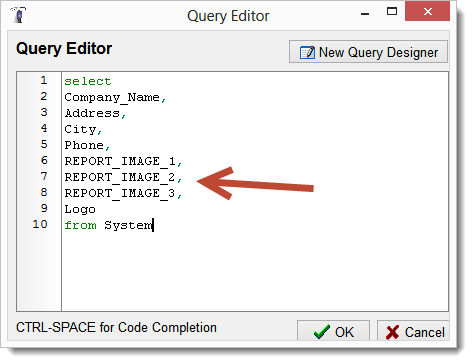Image resolution: width=472 pixels, height=363 pixels.
Task: Confirm the query with OK
Action: tap(333, 331)
